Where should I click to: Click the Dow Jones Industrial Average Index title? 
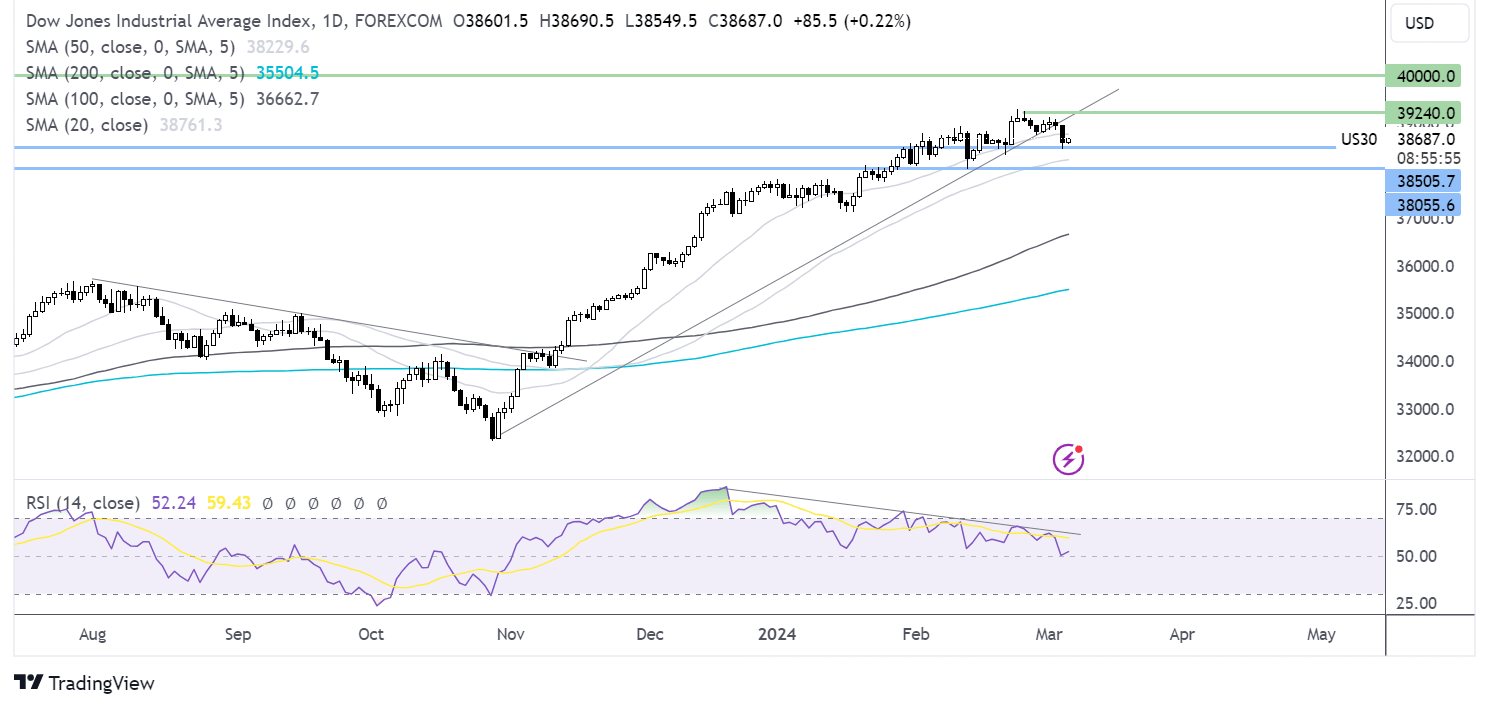tap(172, 21)
